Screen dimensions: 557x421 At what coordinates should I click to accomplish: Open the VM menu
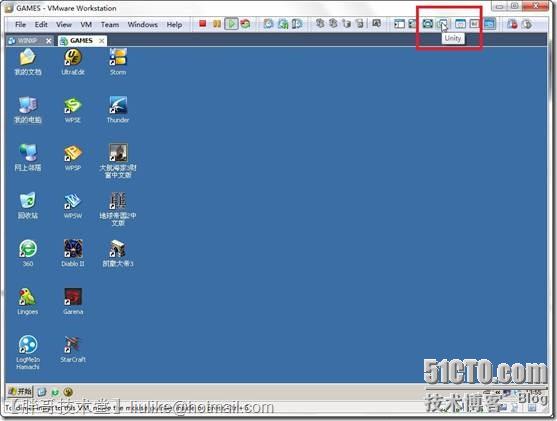[x=86, y=25]
